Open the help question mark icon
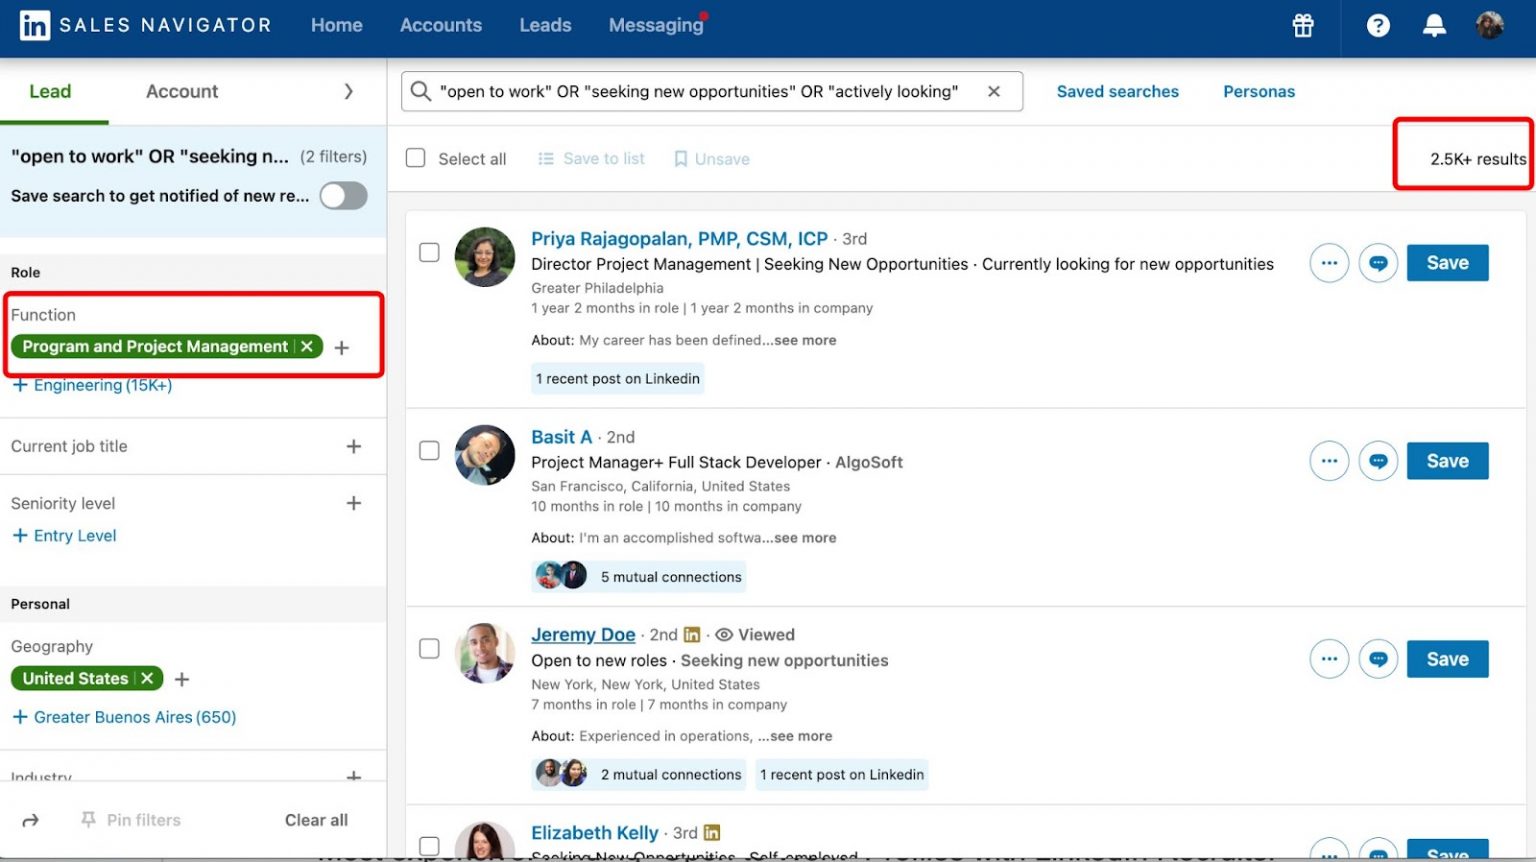This screenshot has height=862, width=1536. coord(1378,26)
